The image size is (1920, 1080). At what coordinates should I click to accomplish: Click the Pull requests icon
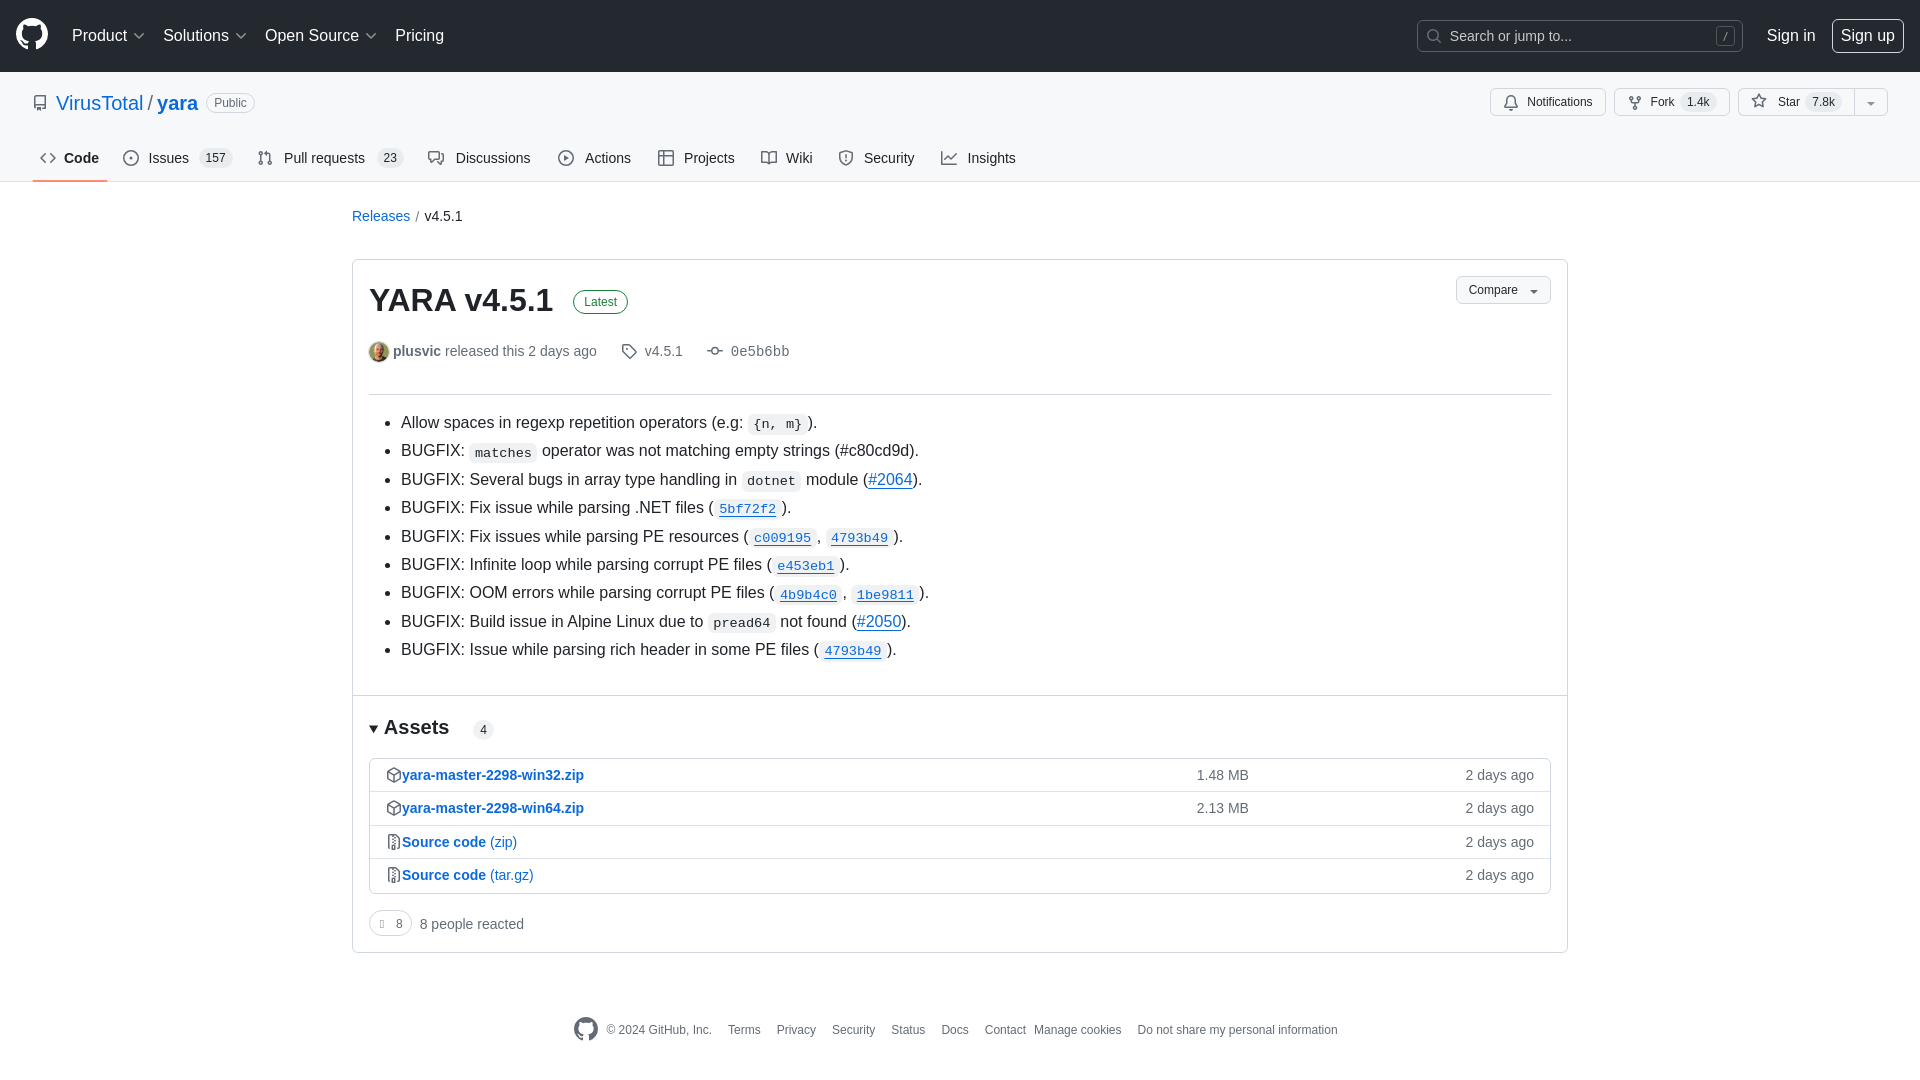click(x=264, y=158)
